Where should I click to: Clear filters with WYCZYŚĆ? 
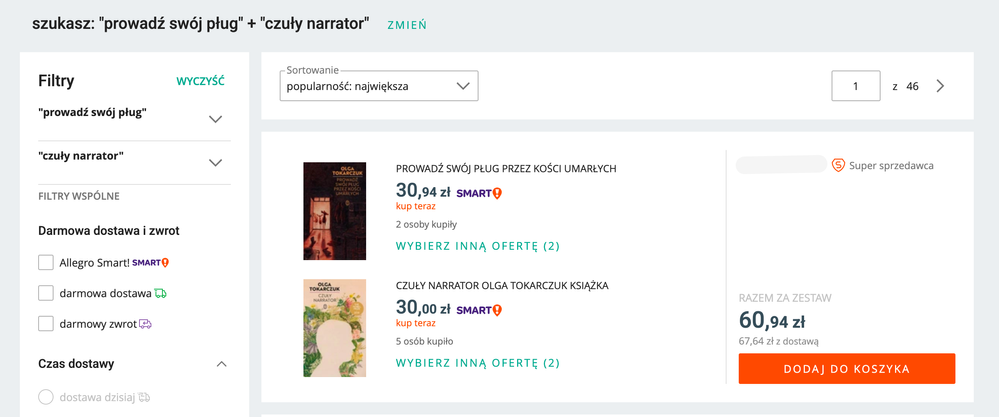200,81
